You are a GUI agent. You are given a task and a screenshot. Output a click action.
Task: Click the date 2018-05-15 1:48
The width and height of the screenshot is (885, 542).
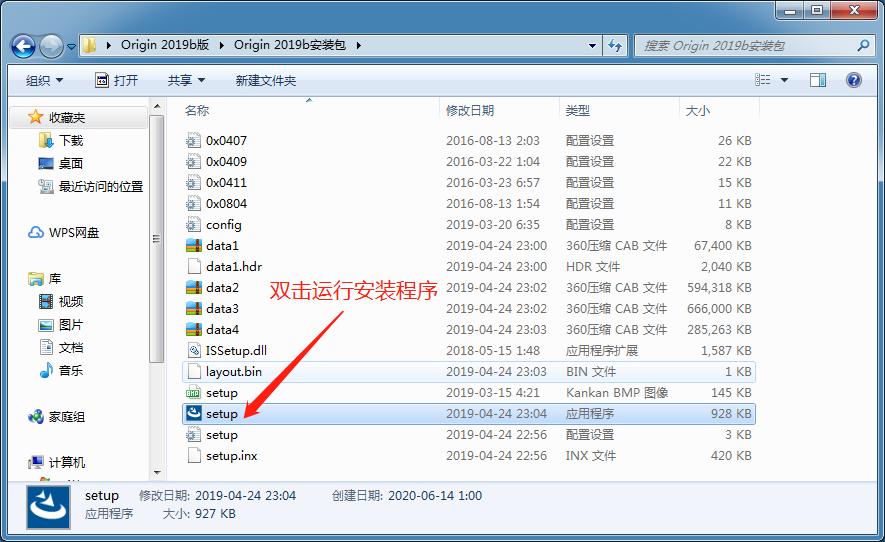493,351
